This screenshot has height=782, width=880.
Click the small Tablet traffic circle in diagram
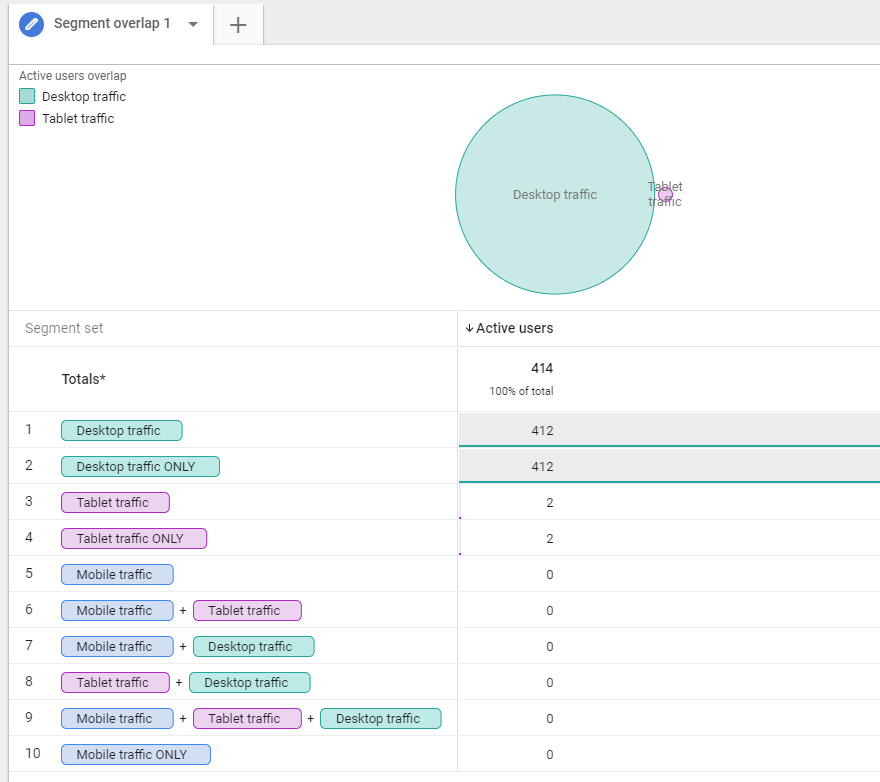click(666, 194)
